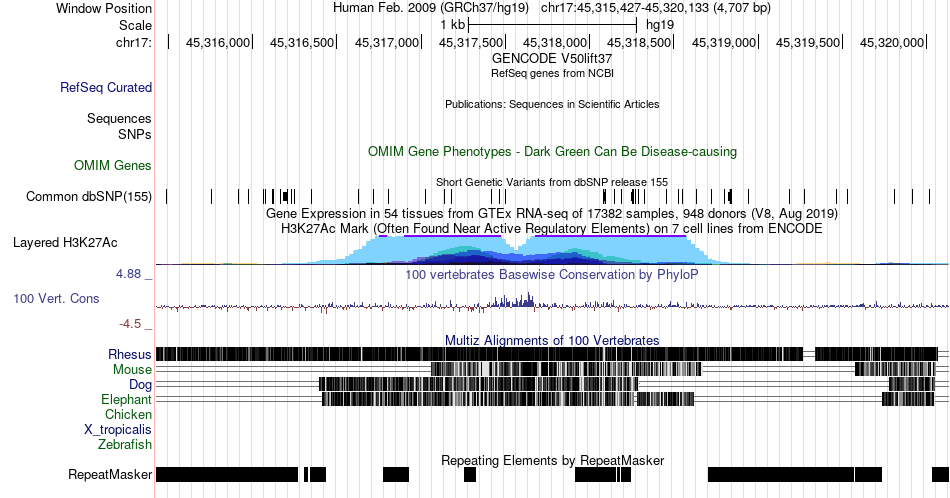This screenshot has width=950, height=498.
Task: Click the X_tropicalis alignment label
Action: click(118, 430)
